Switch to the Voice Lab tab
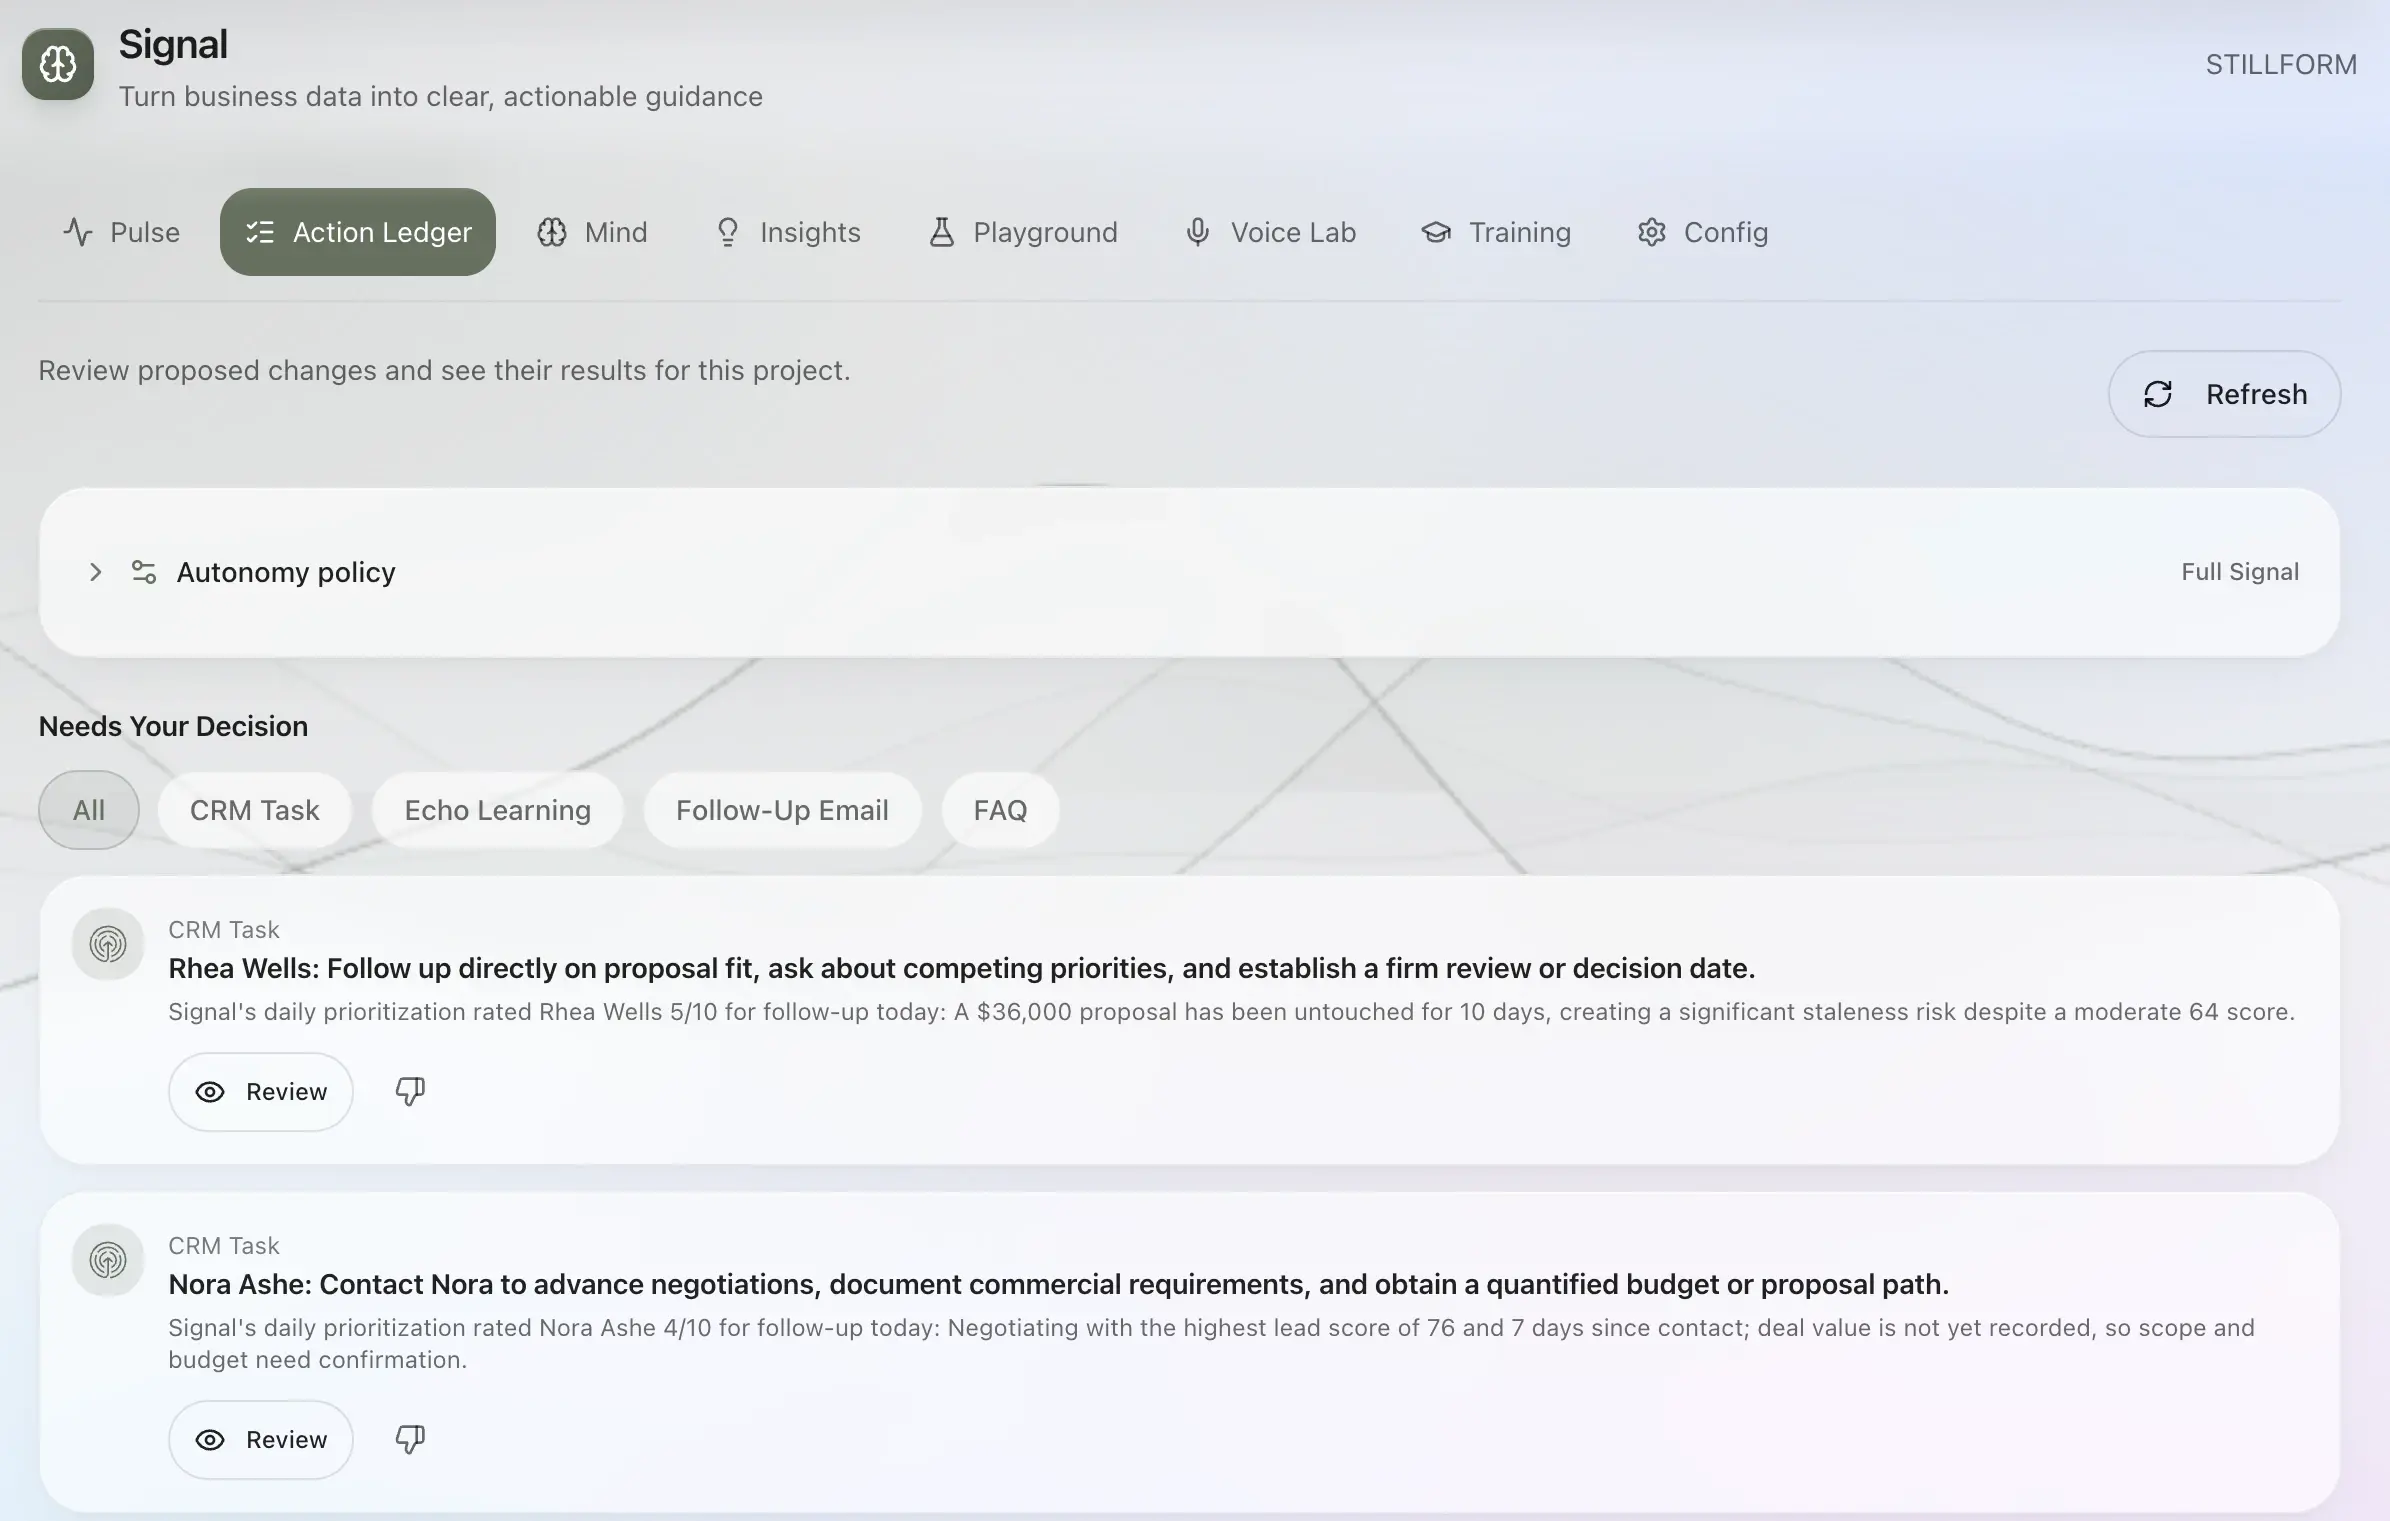 1270,232
